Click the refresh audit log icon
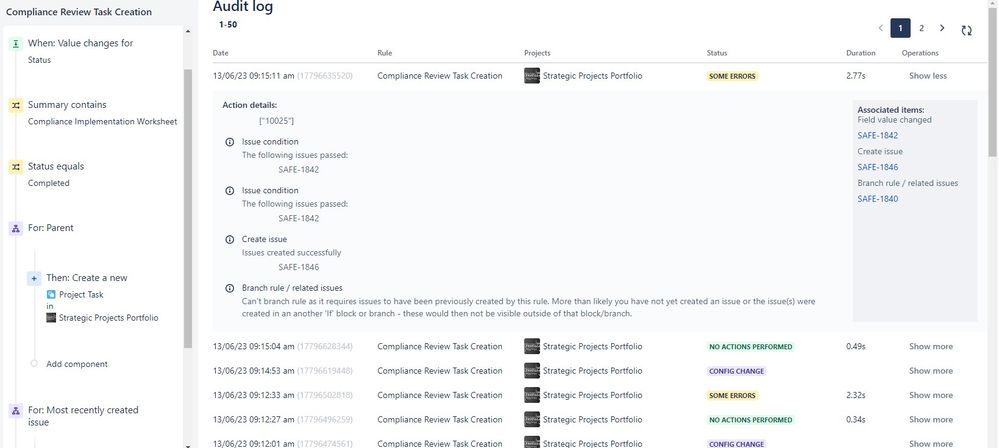Viewport: 999px width, 448px height. (967, 30)
